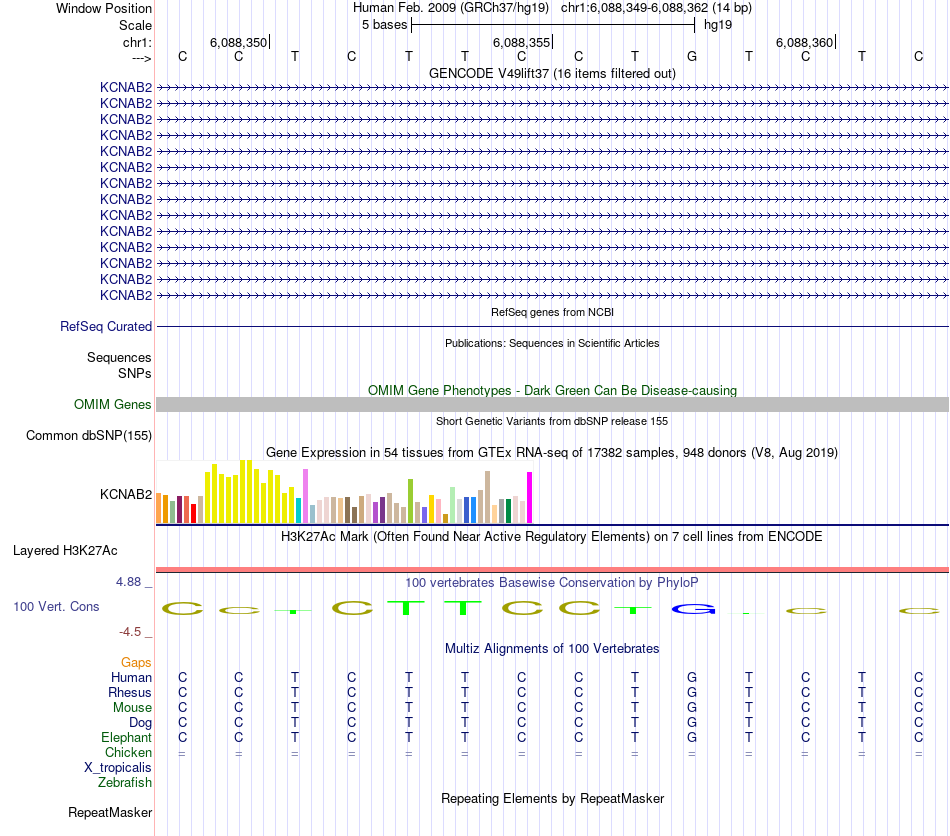
Task: Open the 'RefSeq genes from NCBI' track title
Action: [x=552, y=313]
